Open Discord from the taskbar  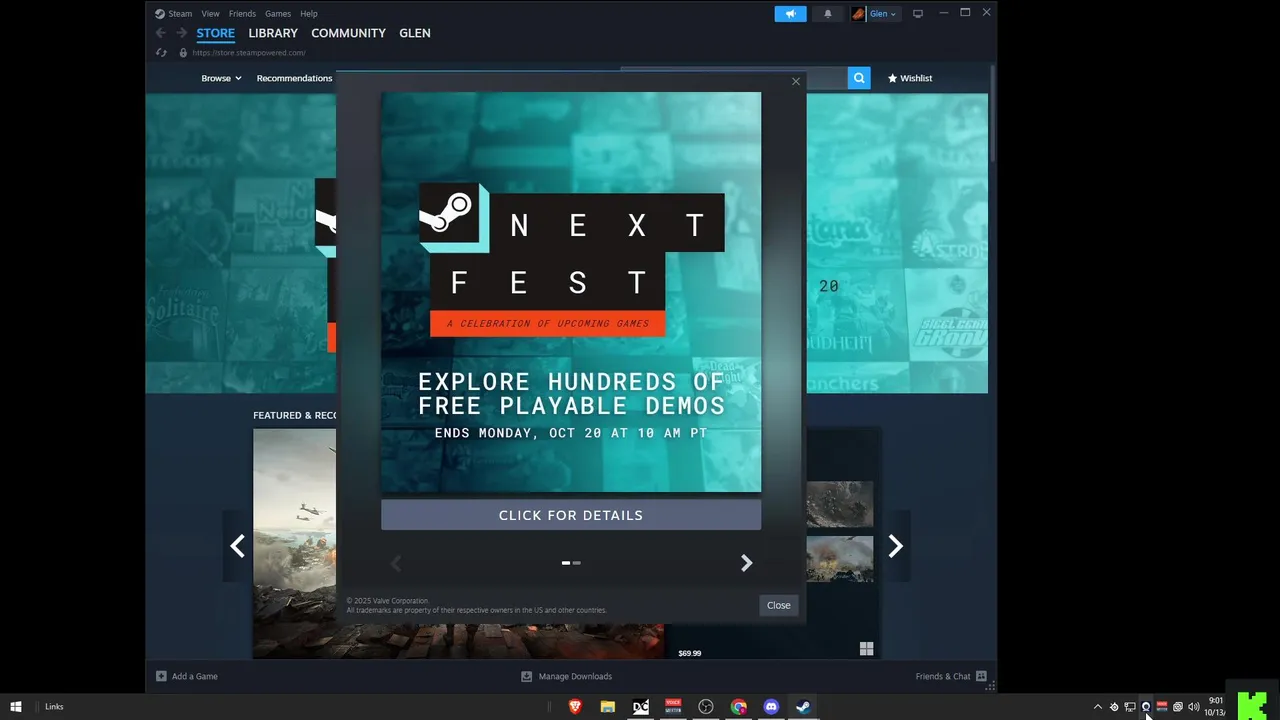[x=771, y=707]
